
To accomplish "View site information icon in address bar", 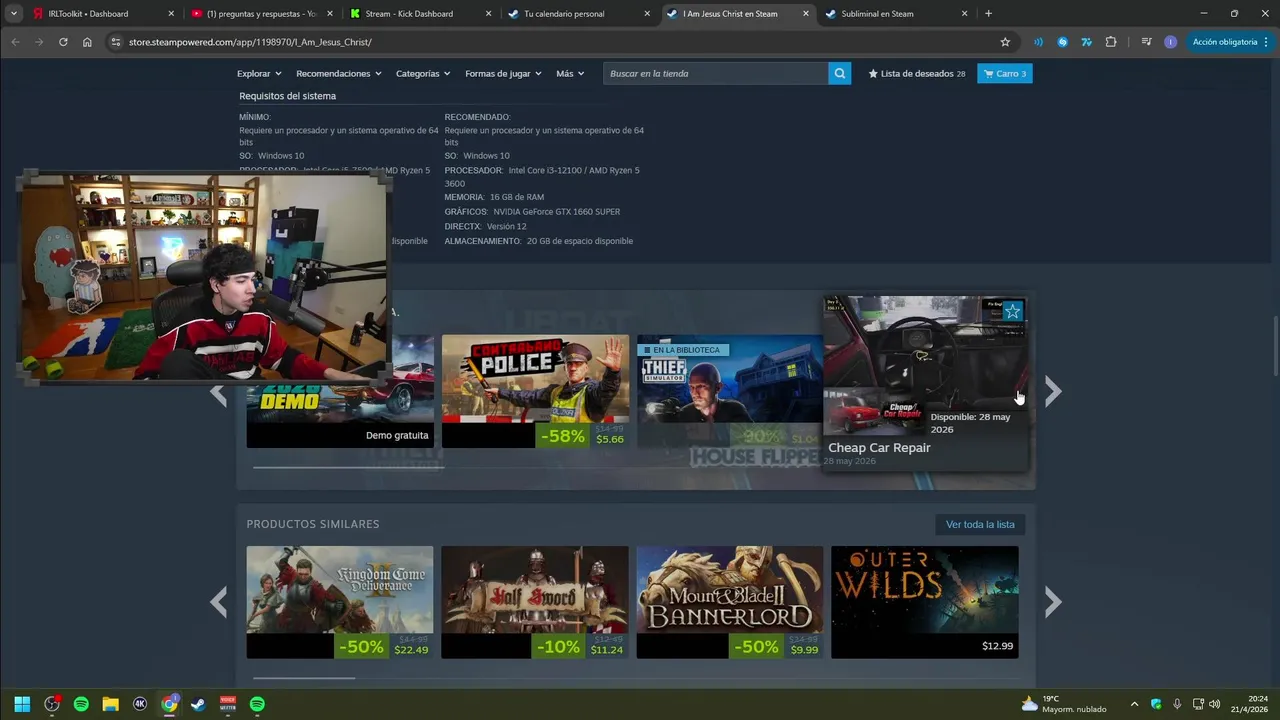I will pyautogui.click(x=115, y=42).
